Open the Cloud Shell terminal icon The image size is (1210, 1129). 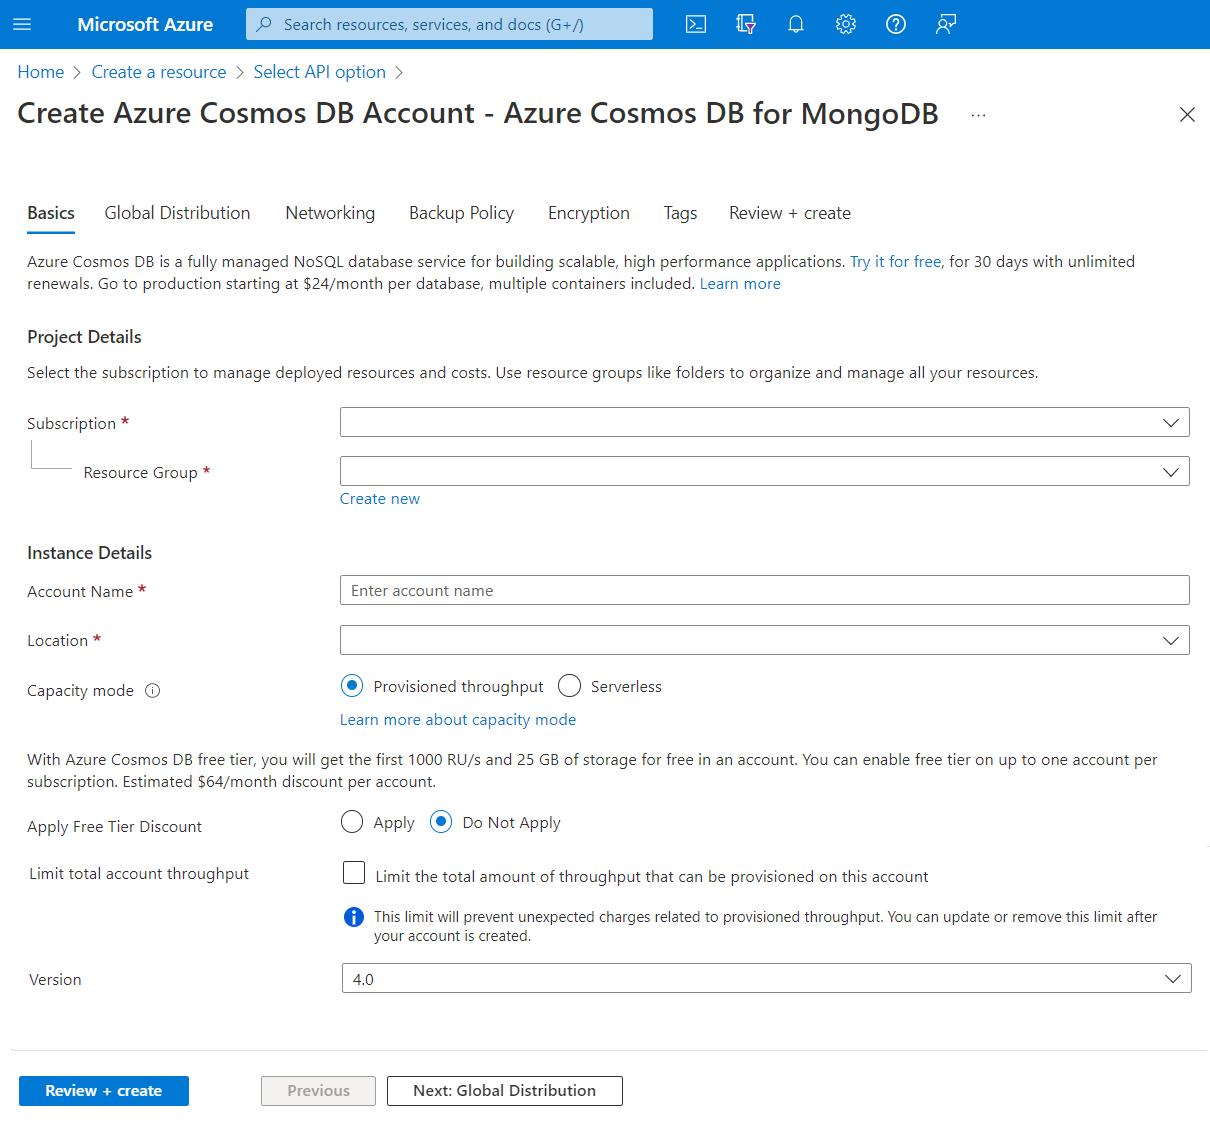click(696, 24)
